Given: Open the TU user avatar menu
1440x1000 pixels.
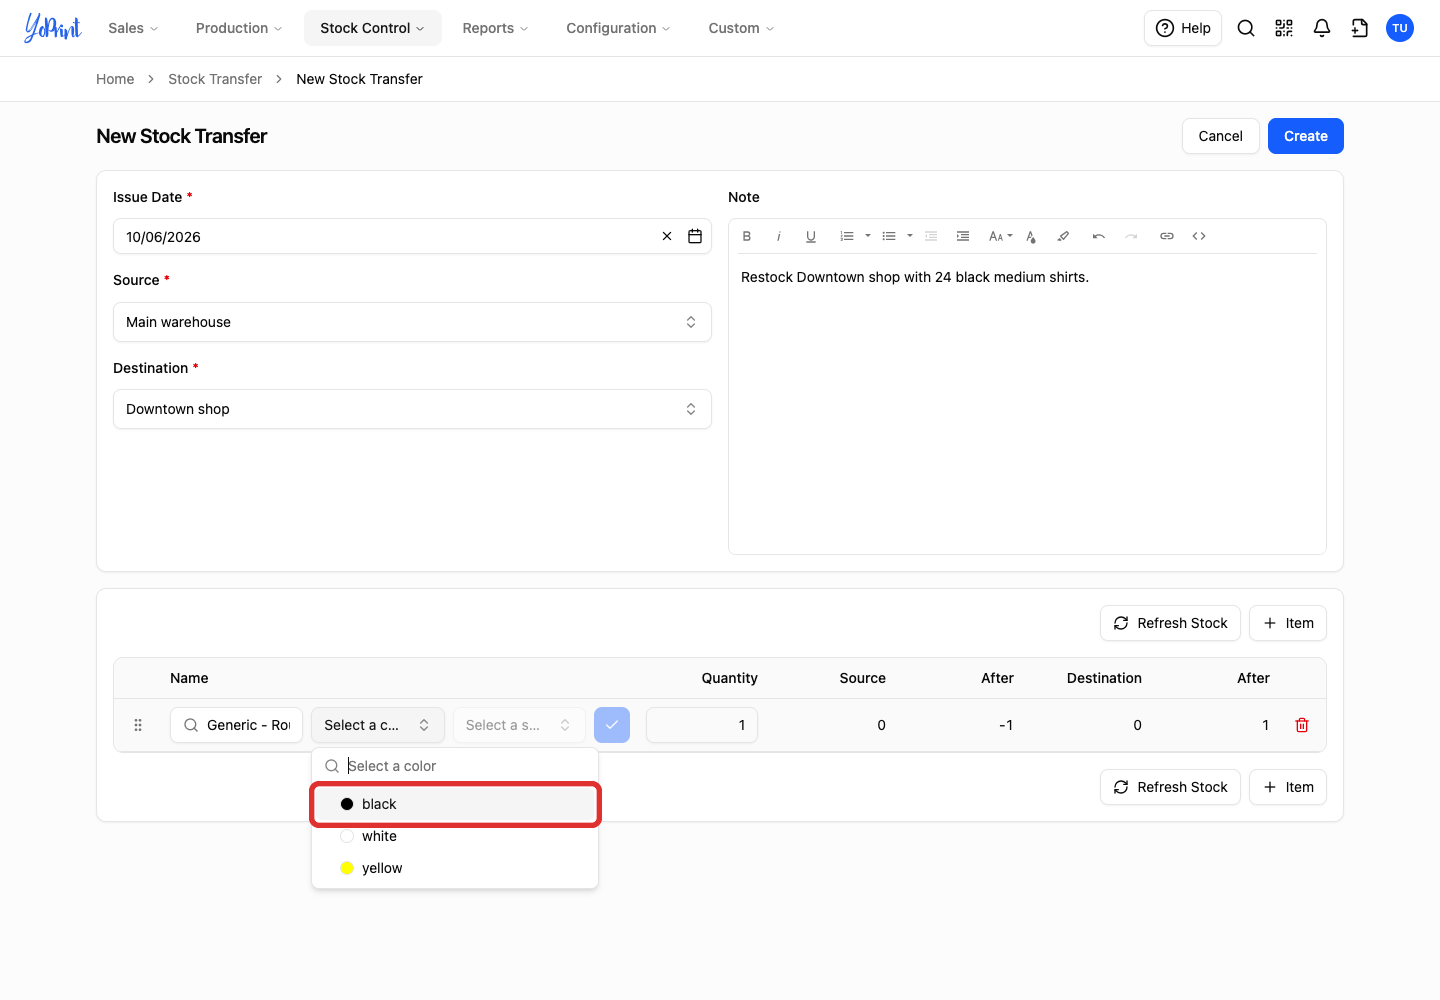Looking at the screenshot, I should click(1400, 28).
